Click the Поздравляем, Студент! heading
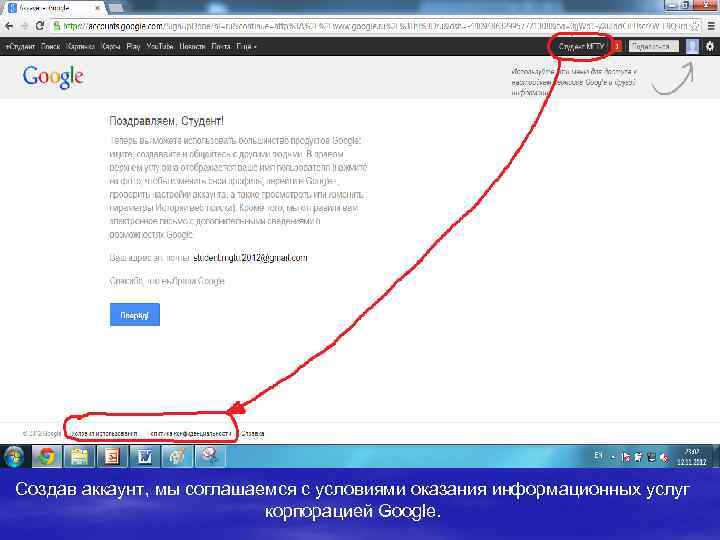This screenshot has height=540, width=720. [x=166, y=121]
